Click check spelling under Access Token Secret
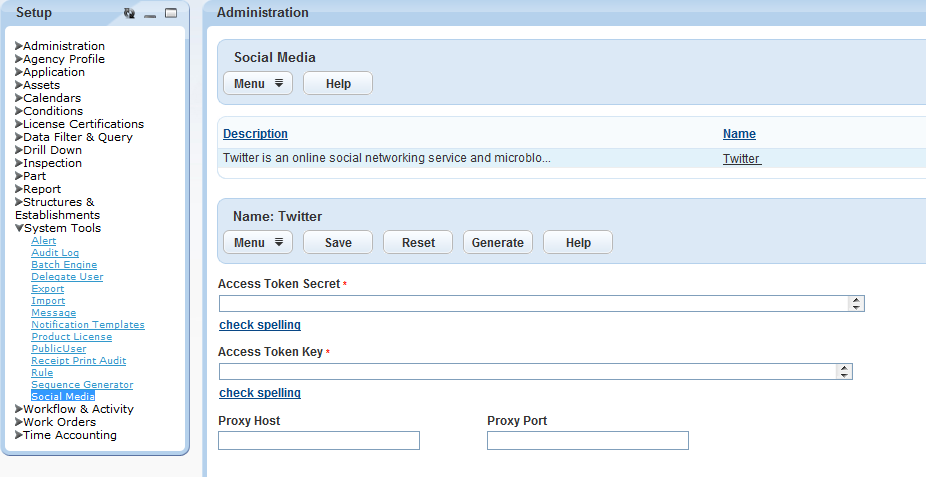The height and width of the screenshot is (477, 926). tap(260, 325)
